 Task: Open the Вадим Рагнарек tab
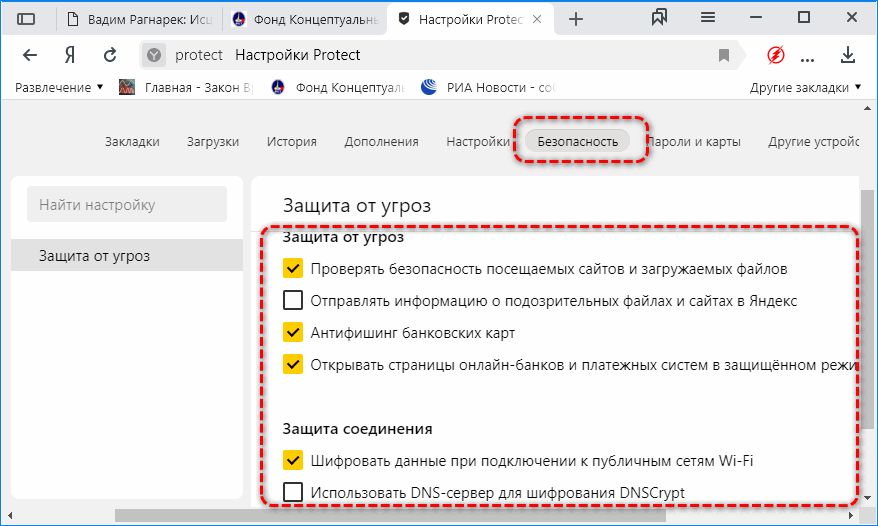[139, 20]
